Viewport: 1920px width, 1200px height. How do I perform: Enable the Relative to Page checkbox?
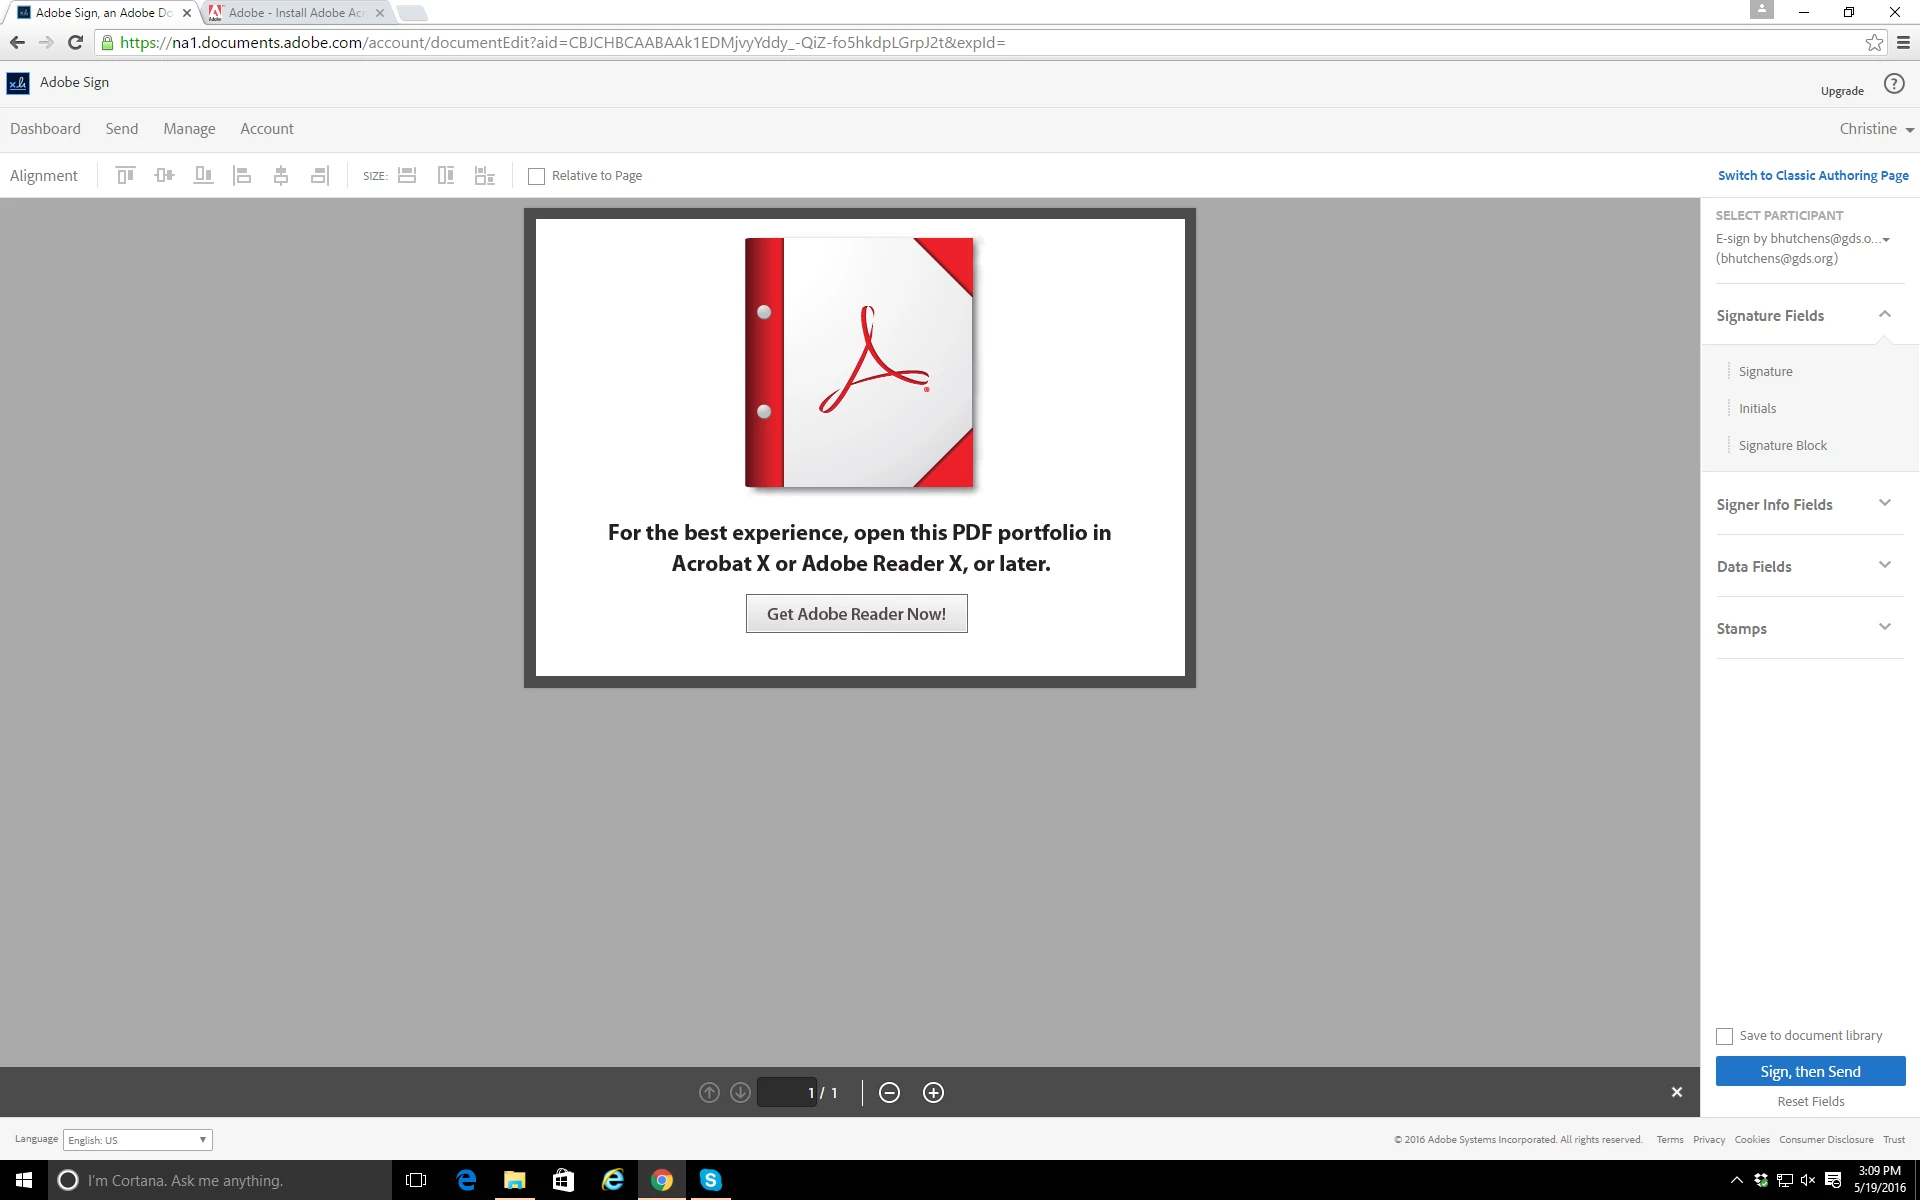click(537, 176)
